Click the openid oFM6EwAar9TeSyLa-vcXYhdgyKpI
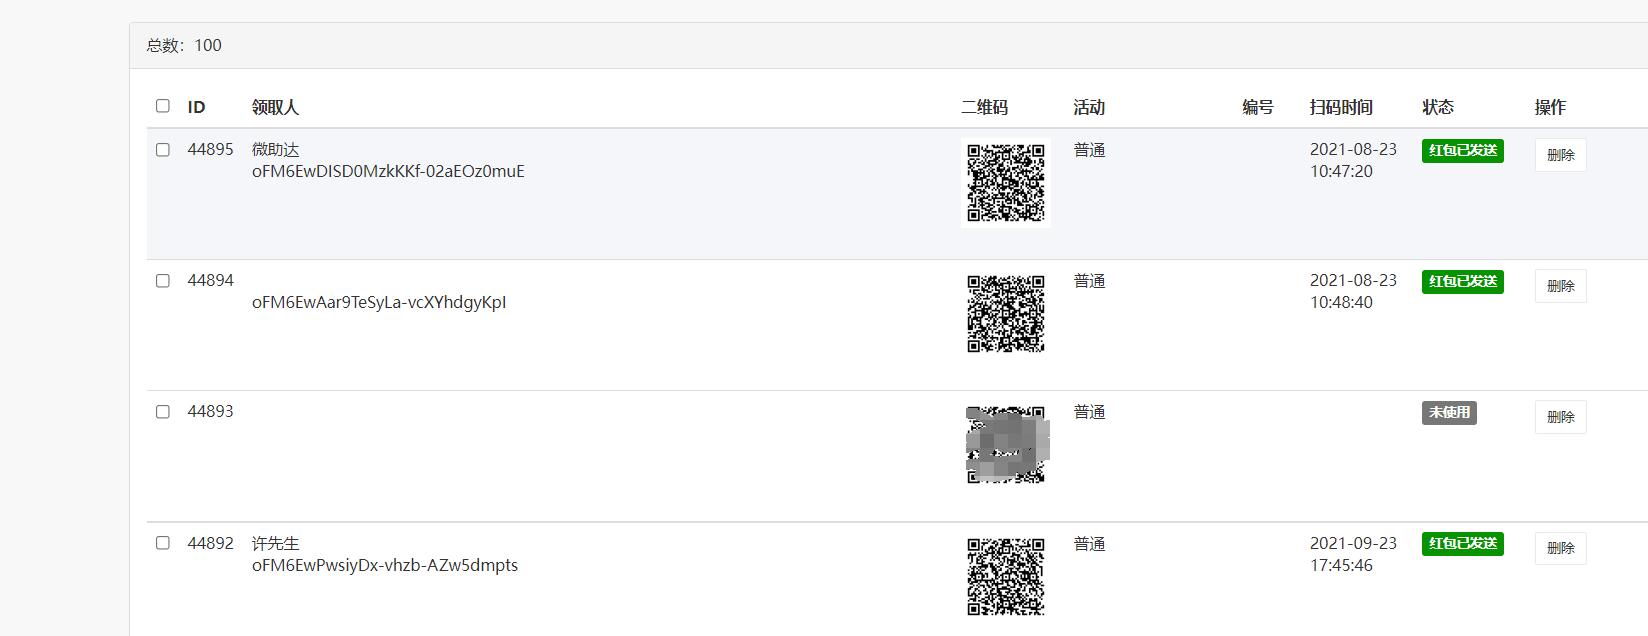 point(379,302)
